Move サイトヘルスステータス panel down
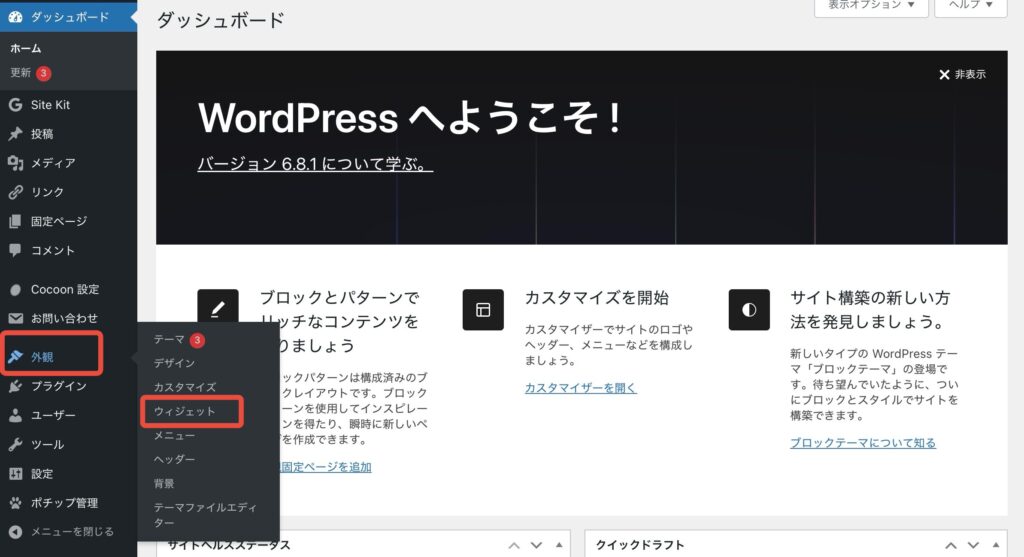This screenshot has width=1024, height=557. coord(536,545)
